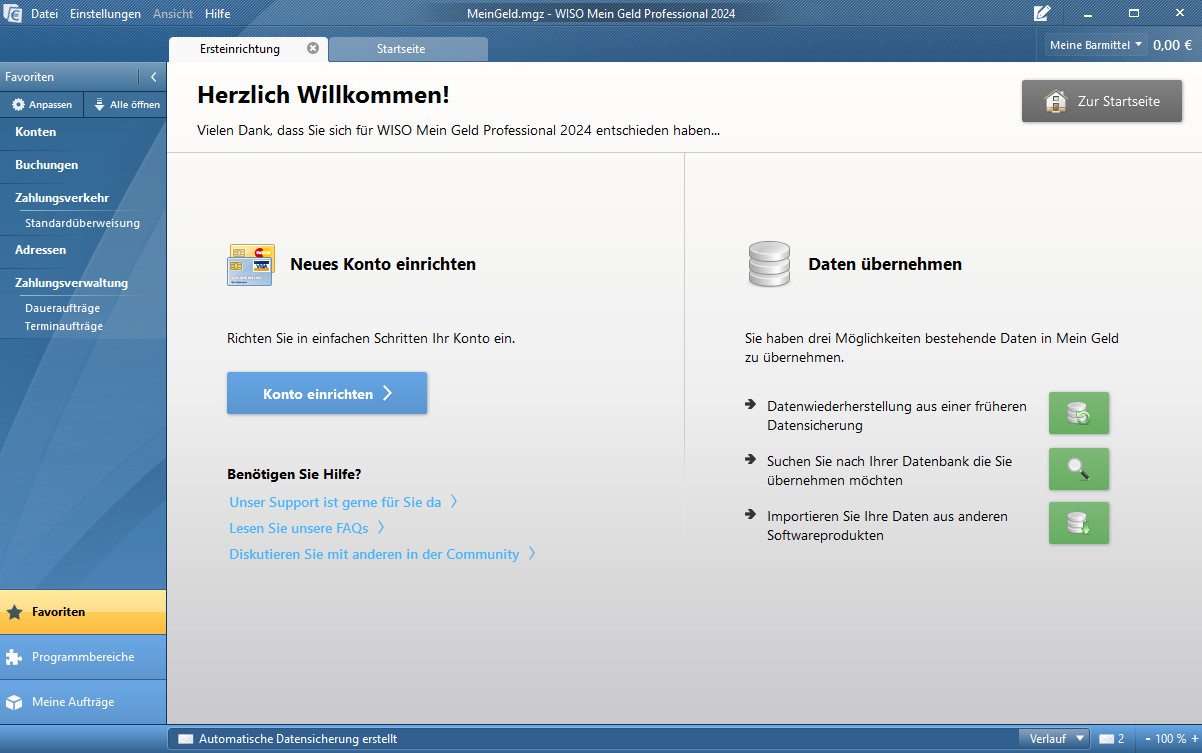Click the pencil edit icon in the title bar
The height and width of the screenshot is (753, 1202).
pos(1041,13)
